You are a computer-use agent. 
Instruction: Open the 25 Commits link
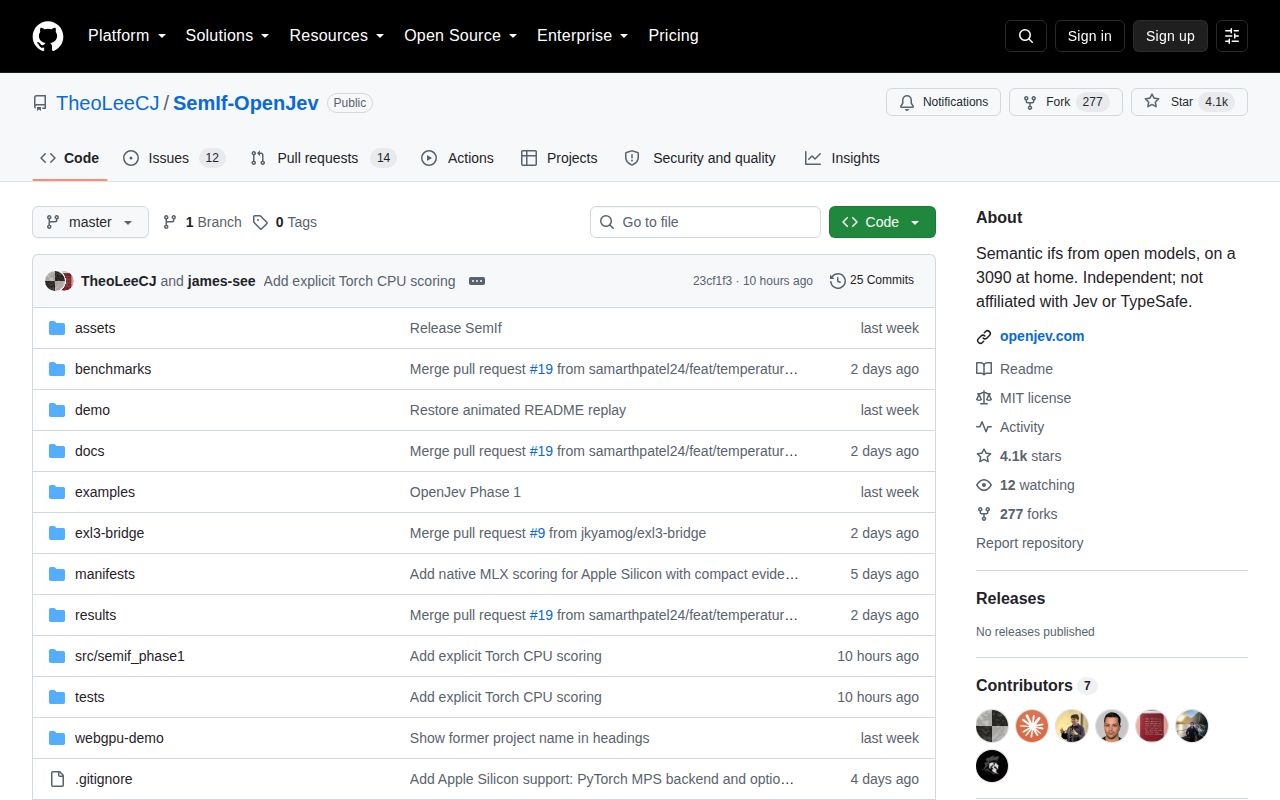872,281
